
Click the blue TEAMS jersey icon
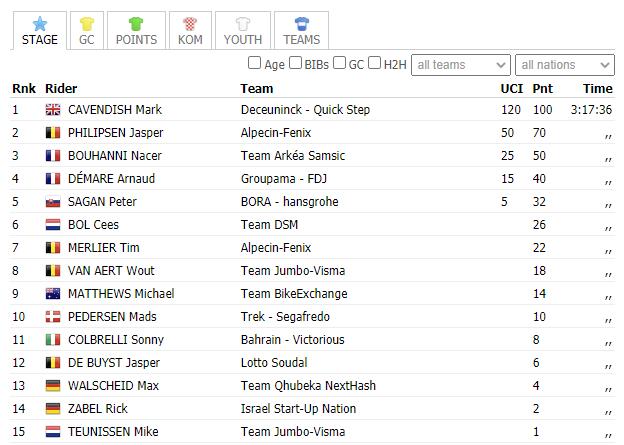(x=302, y=24)
